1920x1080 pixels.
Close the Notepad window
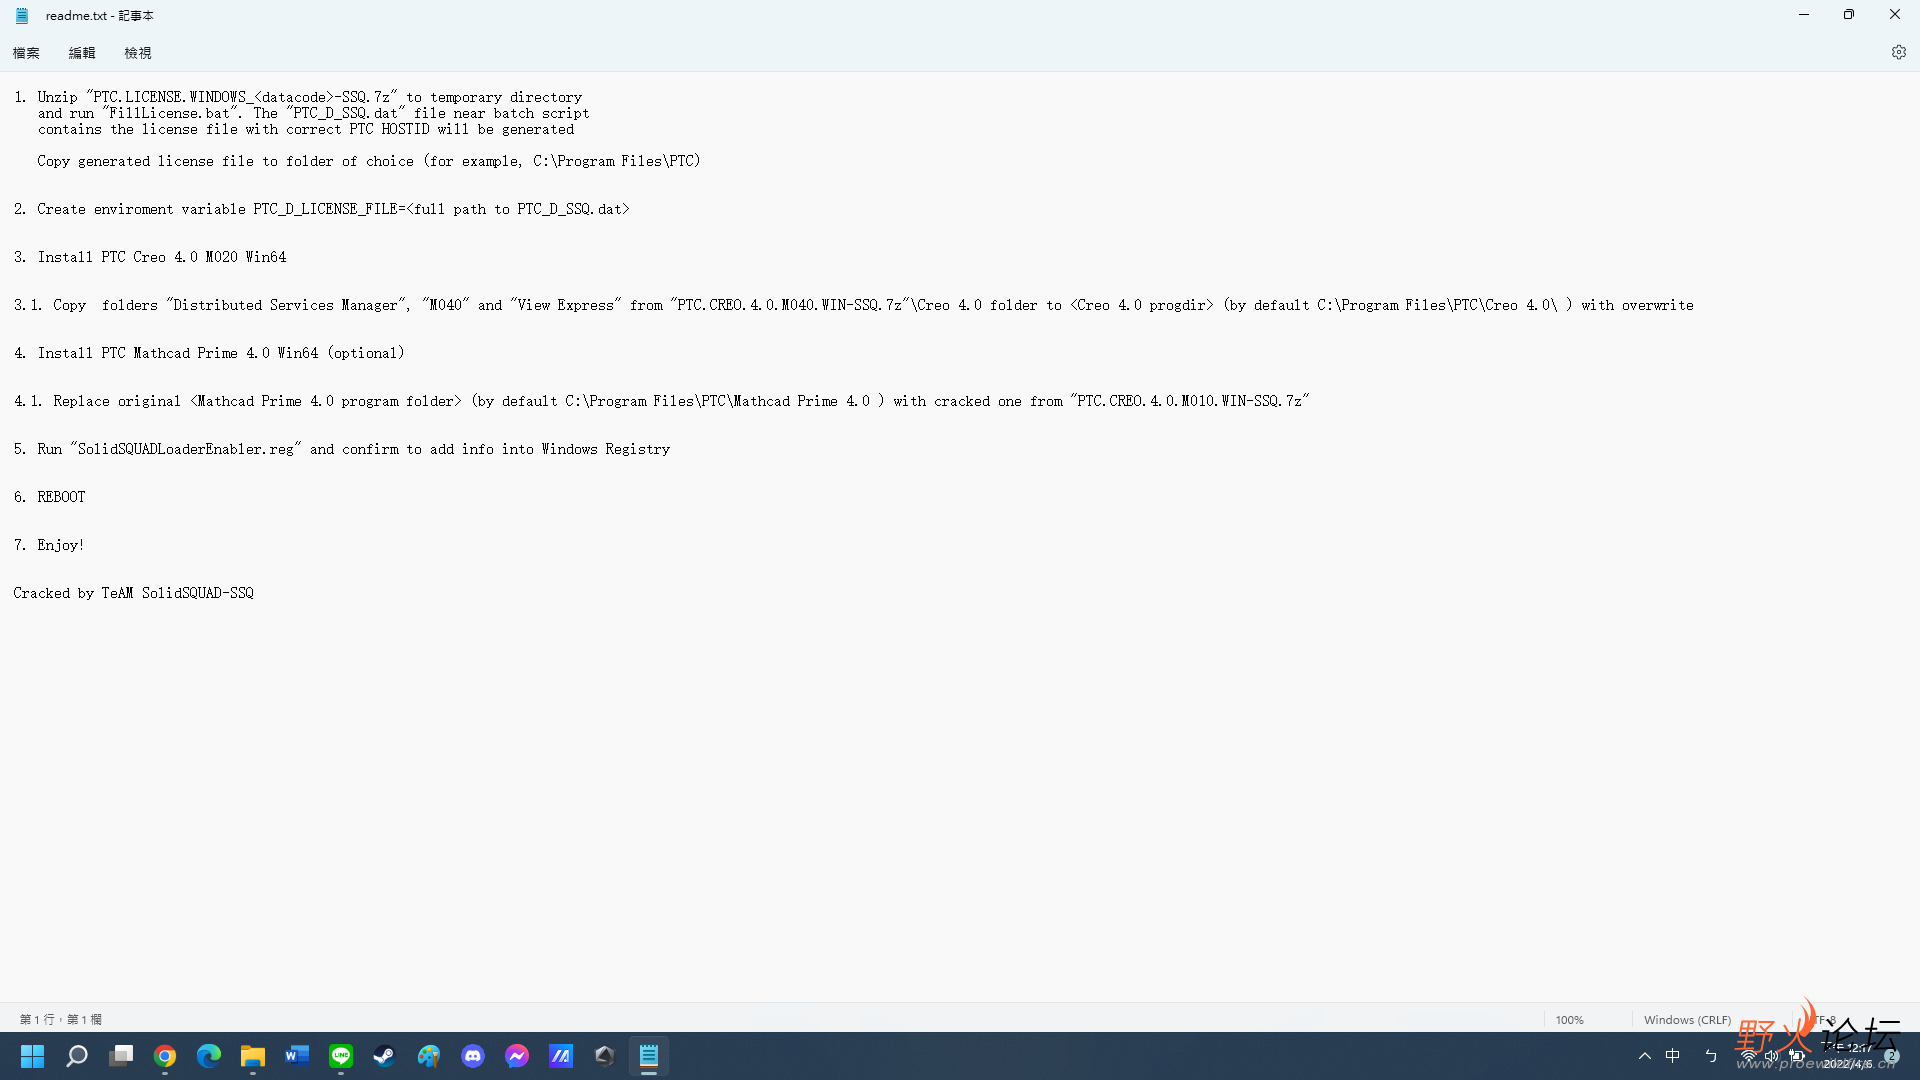coord(1895,15)
